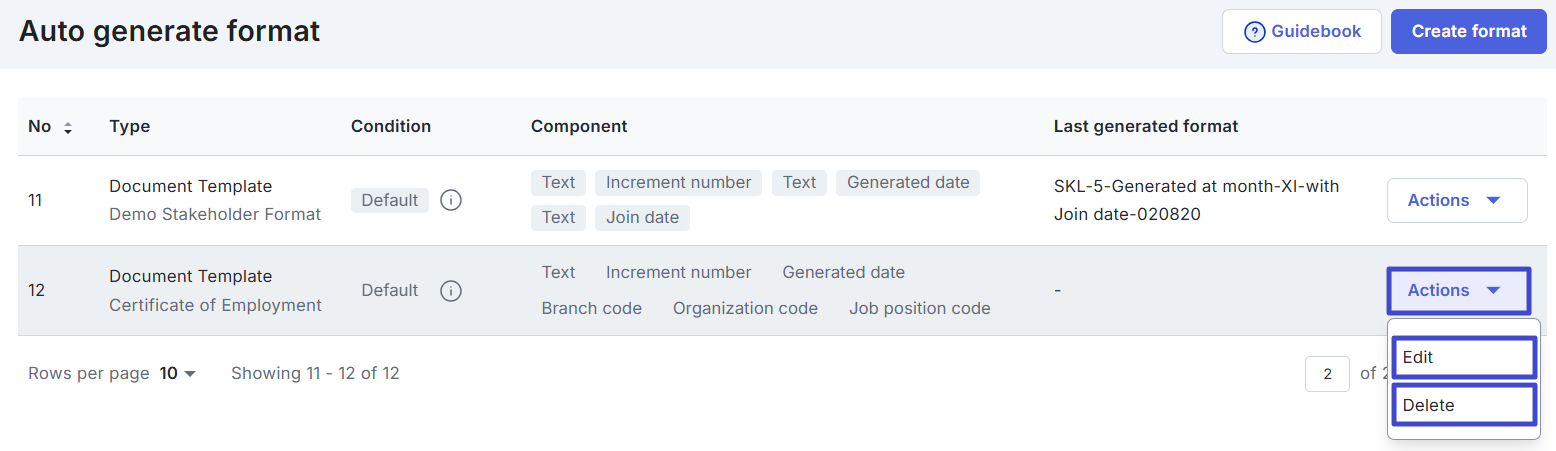Image resolution: width=1556 pixels, height=451 pixels.
Task: Collapse the Actions dropdown for row 12
Action: 1457,290
